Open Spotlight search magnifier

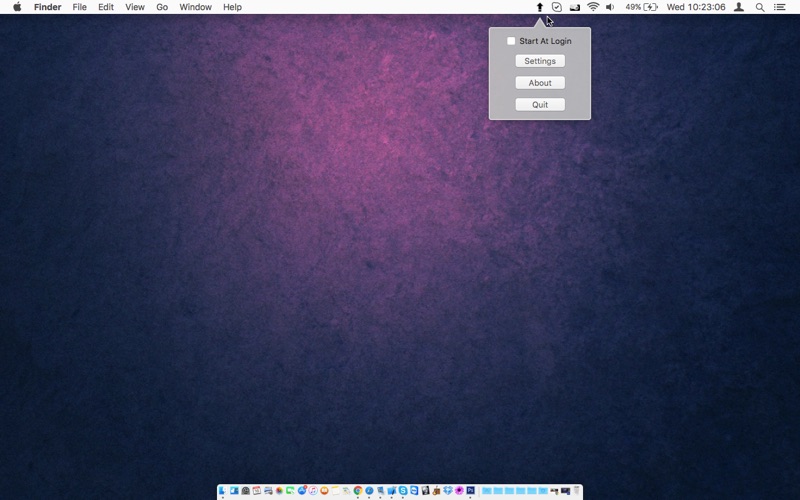pyautogui.click(x=760, y=7)
